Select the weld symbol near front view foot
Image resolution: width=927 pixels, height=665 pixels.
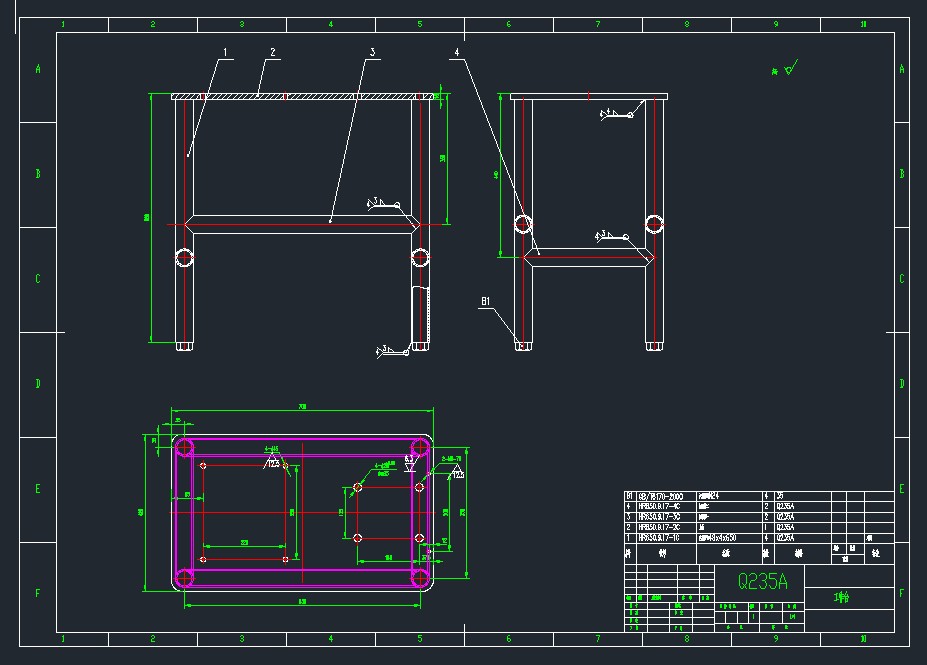(x=391, y=350)
